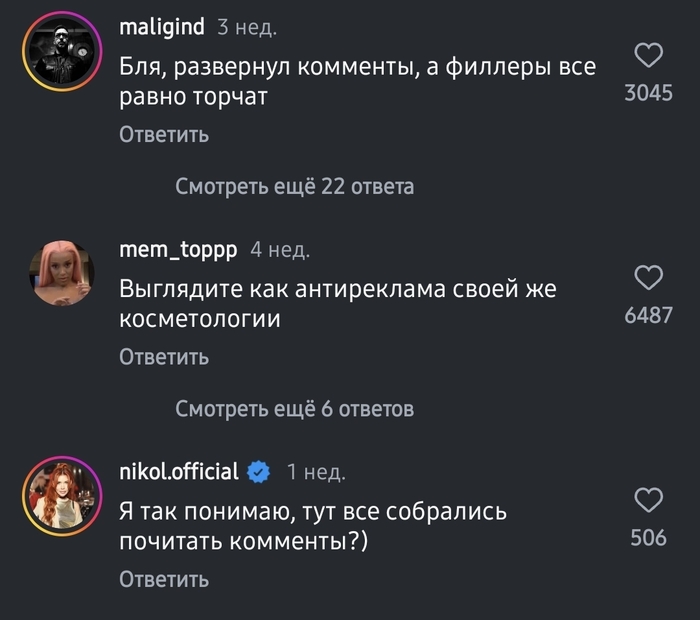Visit nikol.official's profile via username

pyautogui.click(x=179, y=471)
